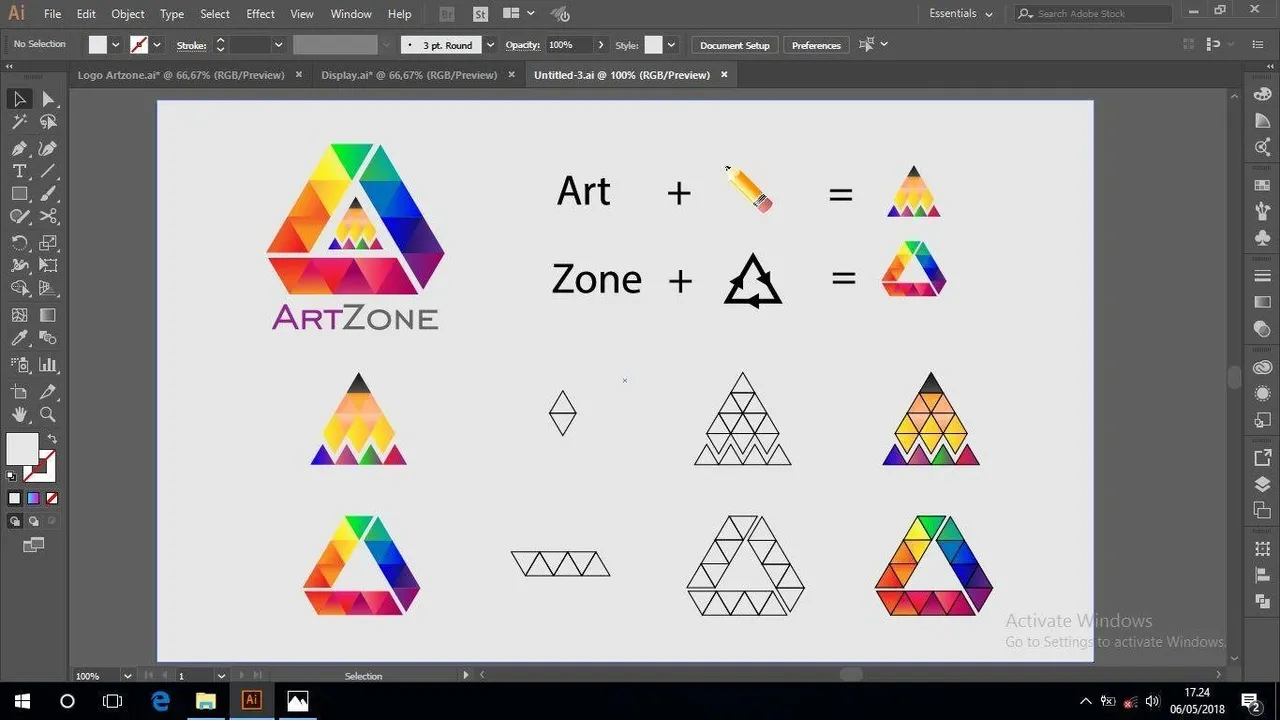Open the Layers panel icon
The image size is (1280, 720).
[x=1262, y=484]
